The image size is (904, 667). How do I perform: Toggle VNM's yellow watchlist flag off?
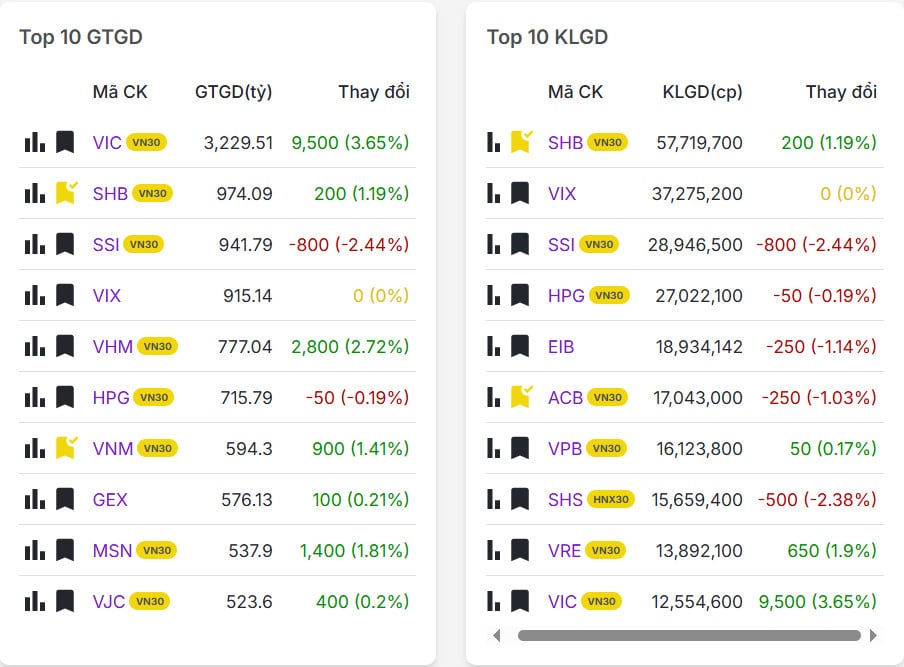66,448
